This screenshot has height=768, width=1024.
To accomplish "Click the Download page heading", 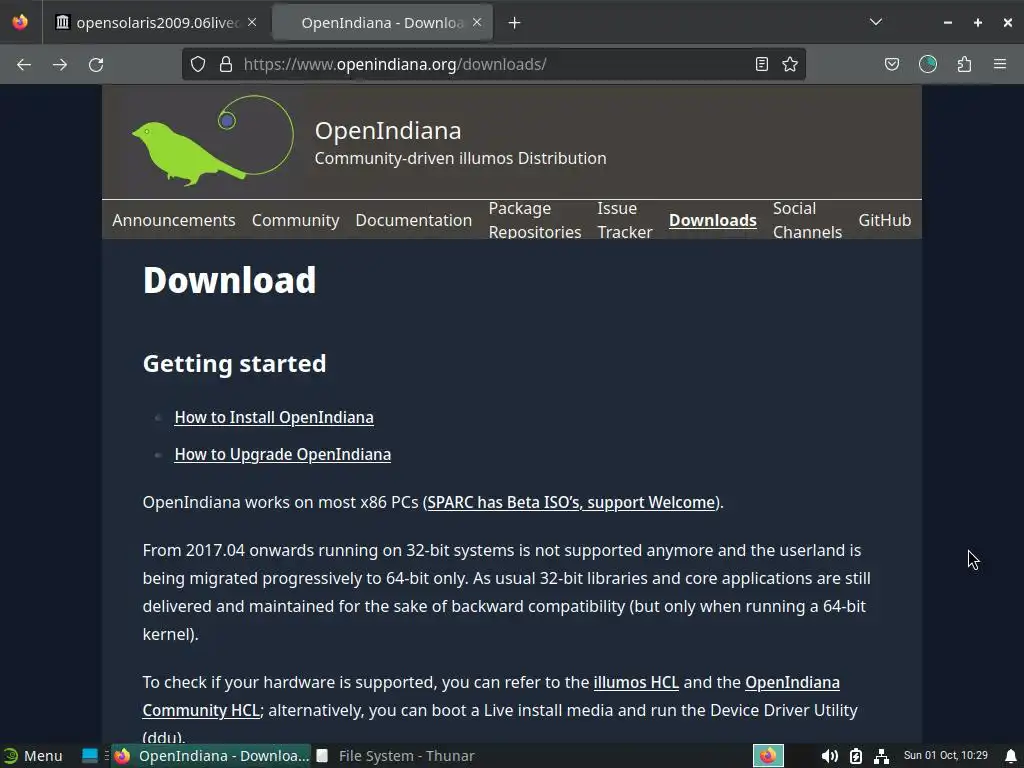I will pyautogui.click(x=229, y=280).
